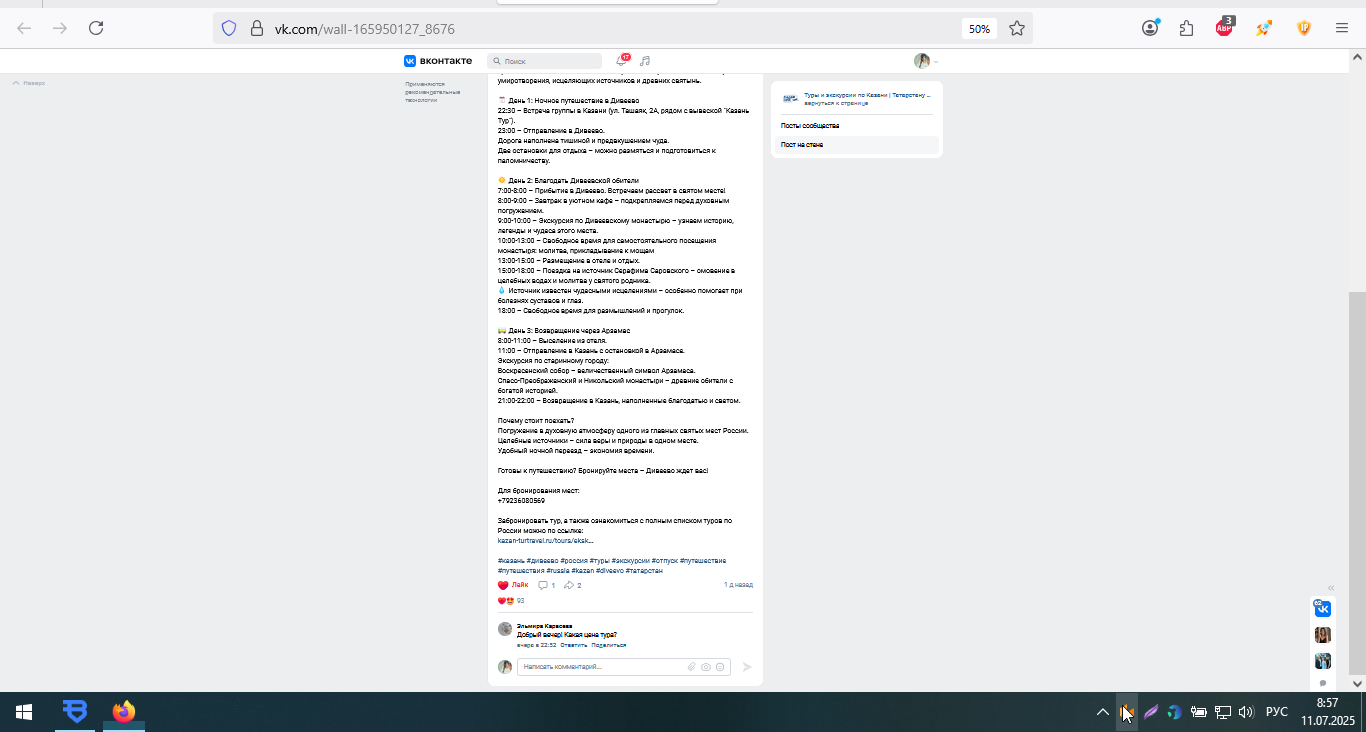
Task: Click the scrollbar down arrow
Action: (1357, 683)
